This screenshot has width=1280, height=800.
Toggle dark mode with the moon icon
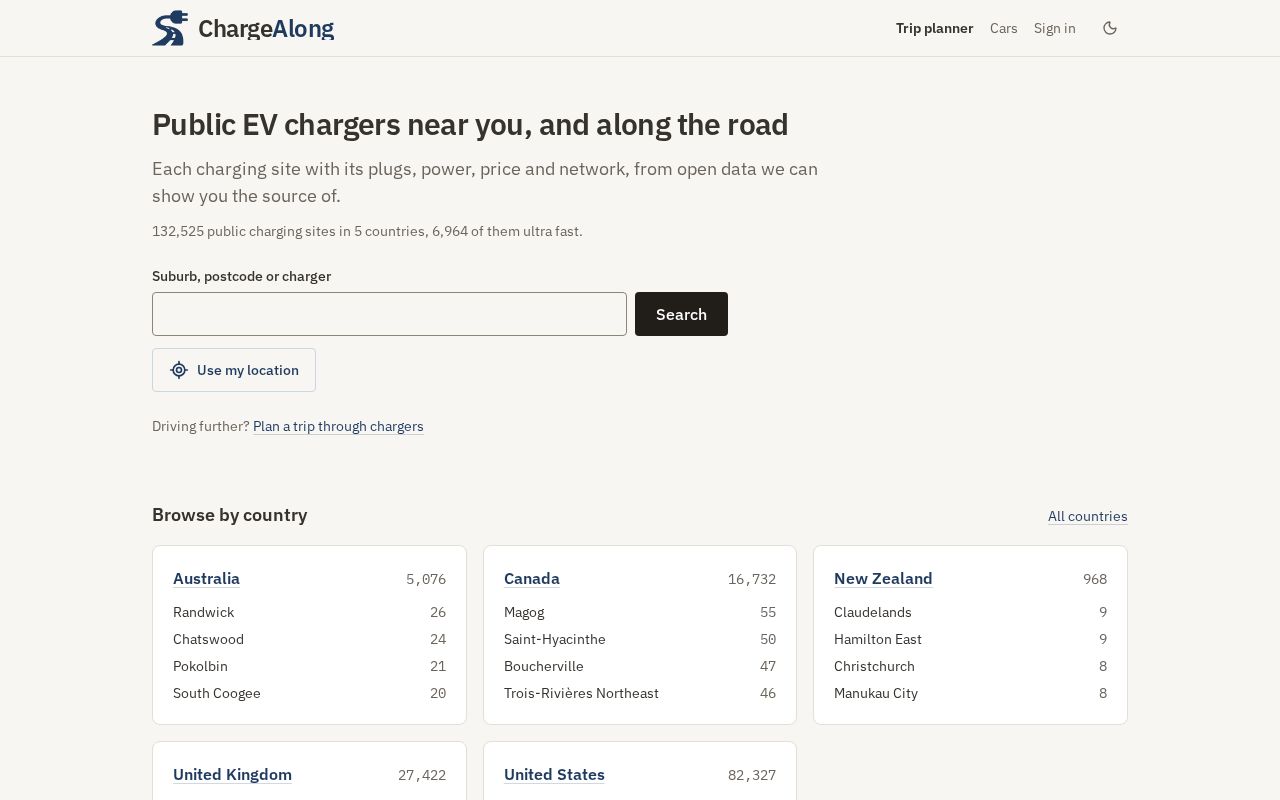click(1110, 28)
